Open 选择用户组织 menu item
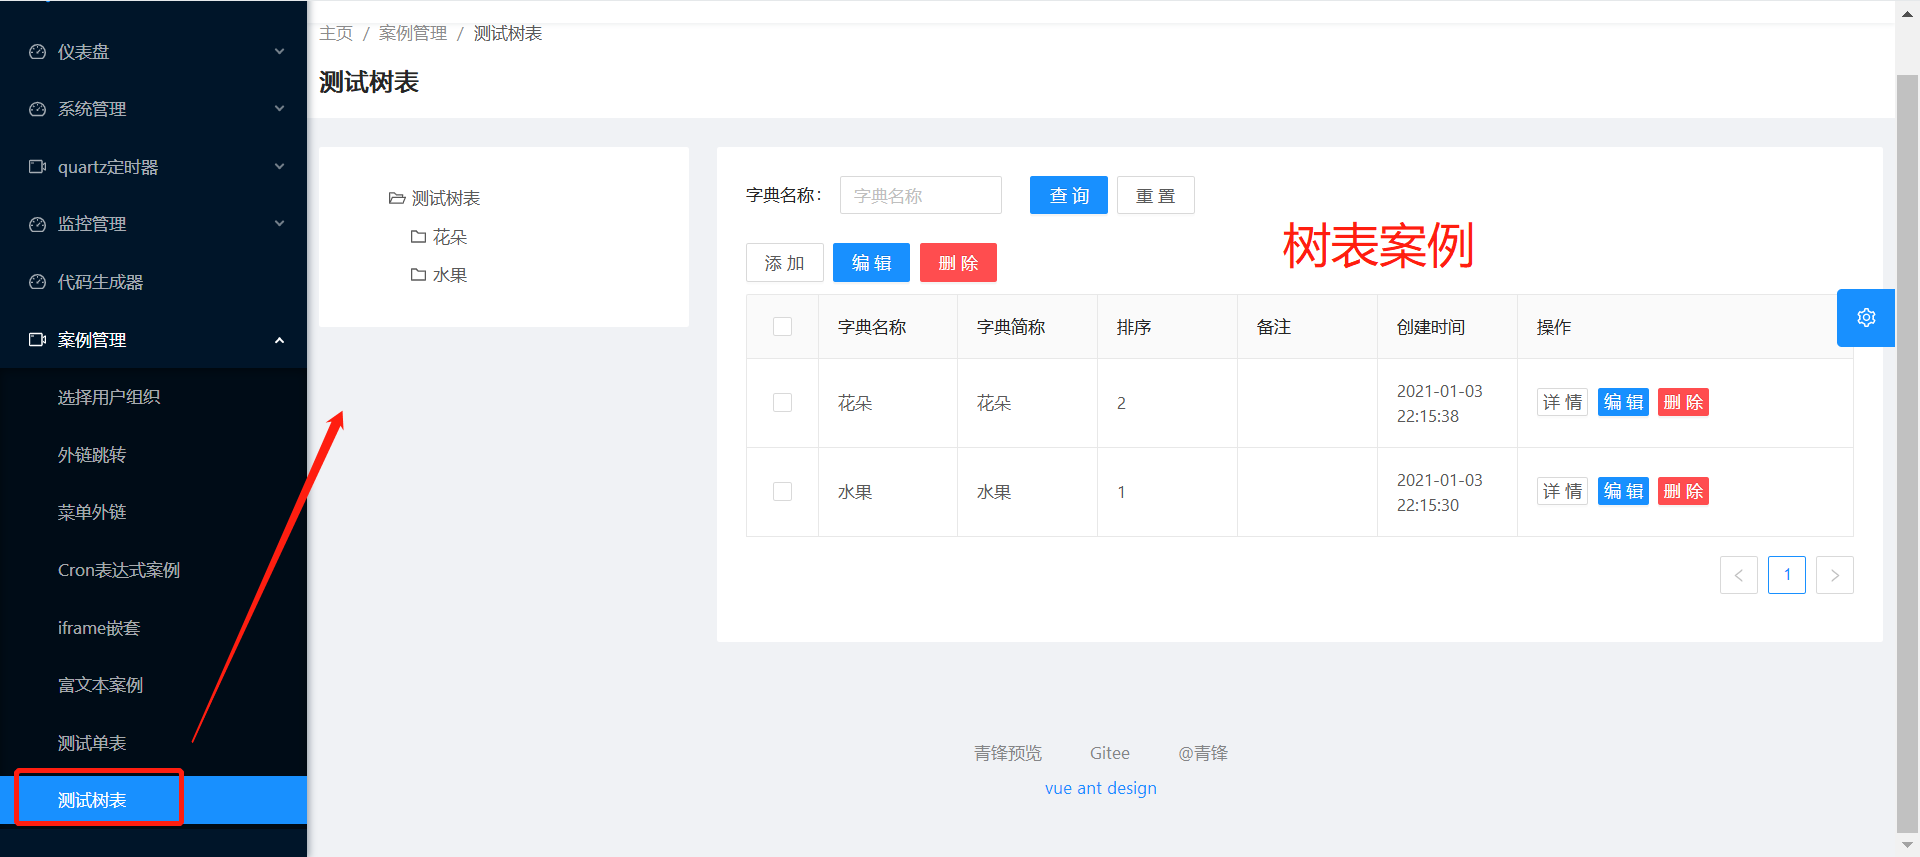The image size is (1920, 857). click(153, 397)
